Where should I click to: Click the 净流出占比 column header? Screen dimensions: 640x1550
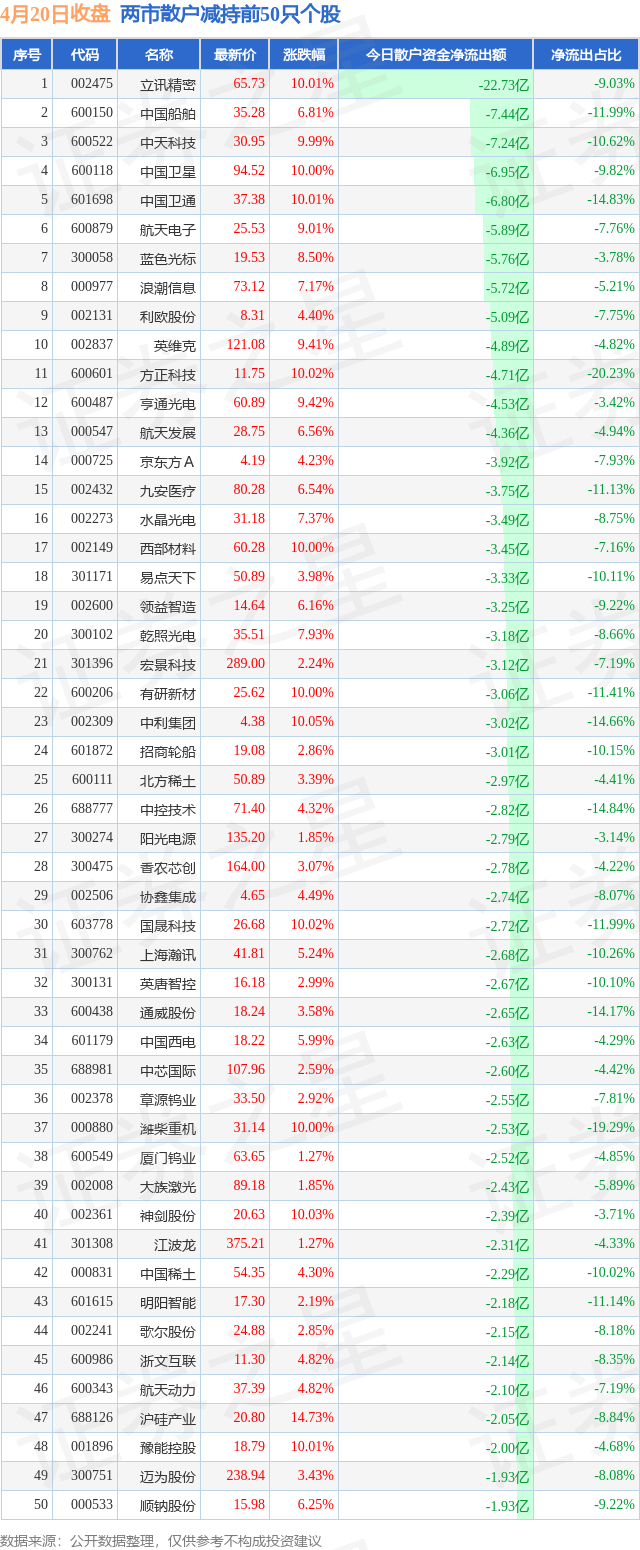pyautogui.click(x=586, y=55)
